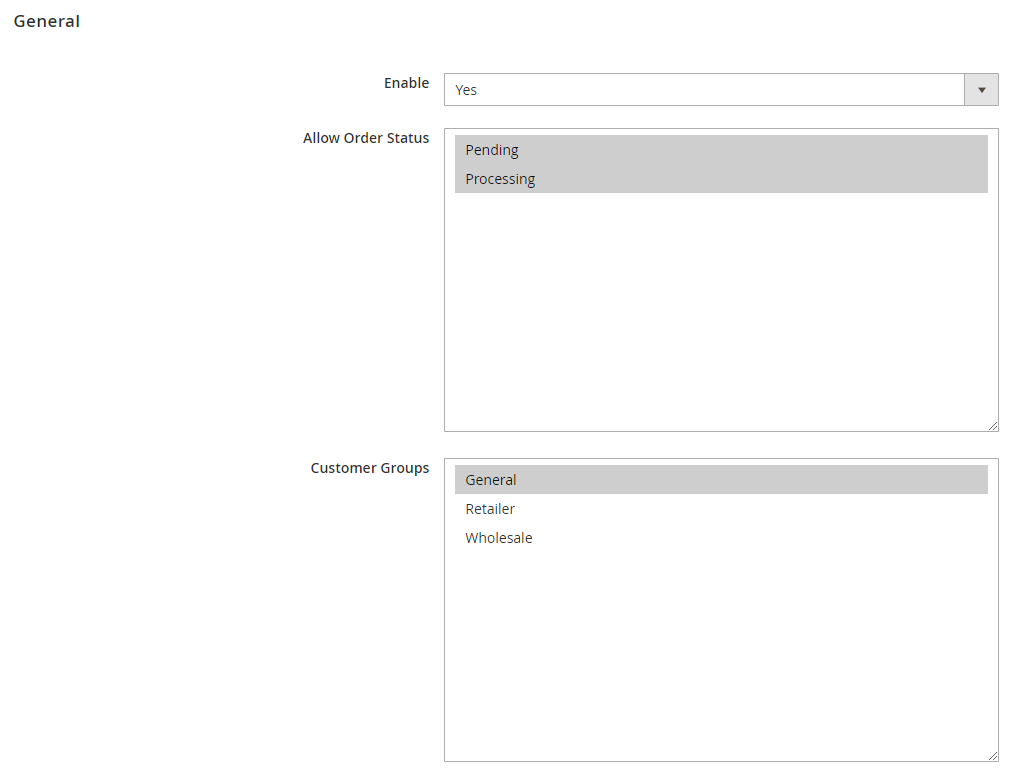Image resolution: width=1031 pixels, height=781 pixels.
Task: Click empty area inside Allow Order Status list
Action: pos(720,320)
